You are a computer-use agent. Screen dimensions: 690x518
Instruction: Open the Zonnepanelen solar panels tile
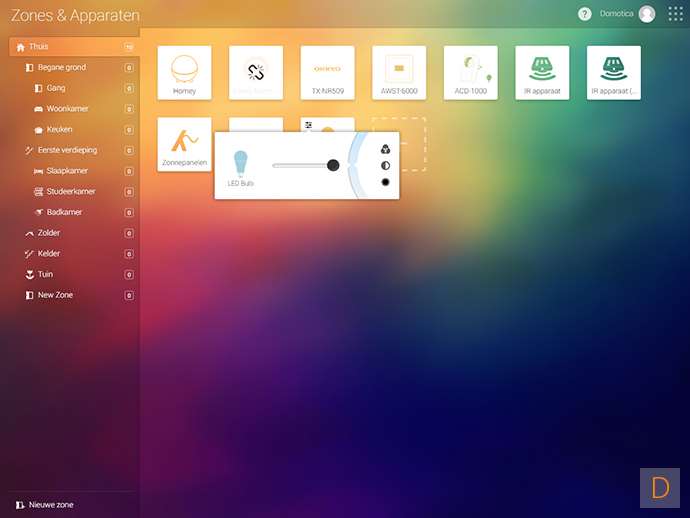pyautogui.click(x=184, y=144)
